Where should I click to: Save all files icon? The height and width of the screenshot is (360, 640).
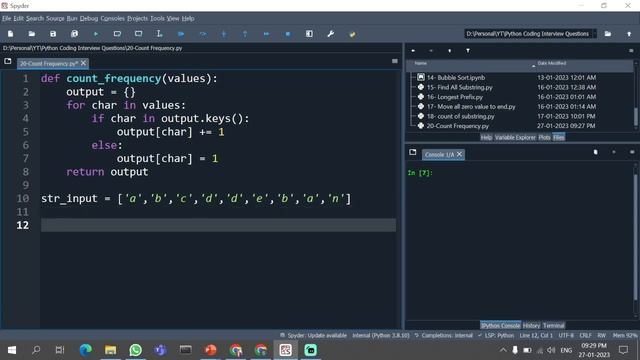74,34
